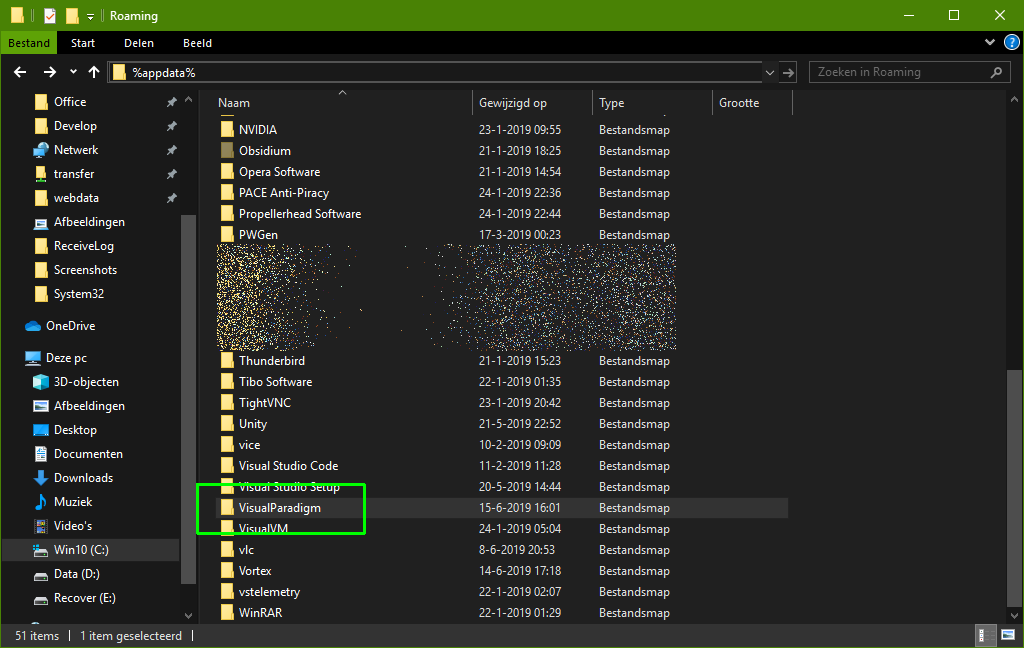This screenshot has height=648, width=1024.
Task: Click the search magnifier icon
Action: [997, 73]
